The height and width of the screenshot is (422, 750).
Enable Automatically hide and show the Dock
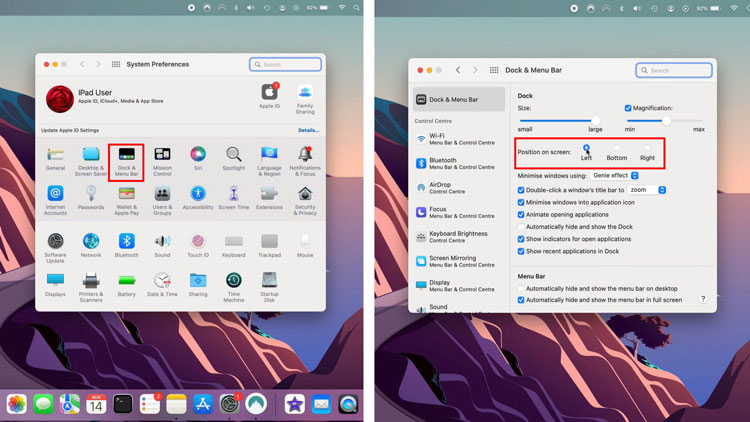pos(521,227)
